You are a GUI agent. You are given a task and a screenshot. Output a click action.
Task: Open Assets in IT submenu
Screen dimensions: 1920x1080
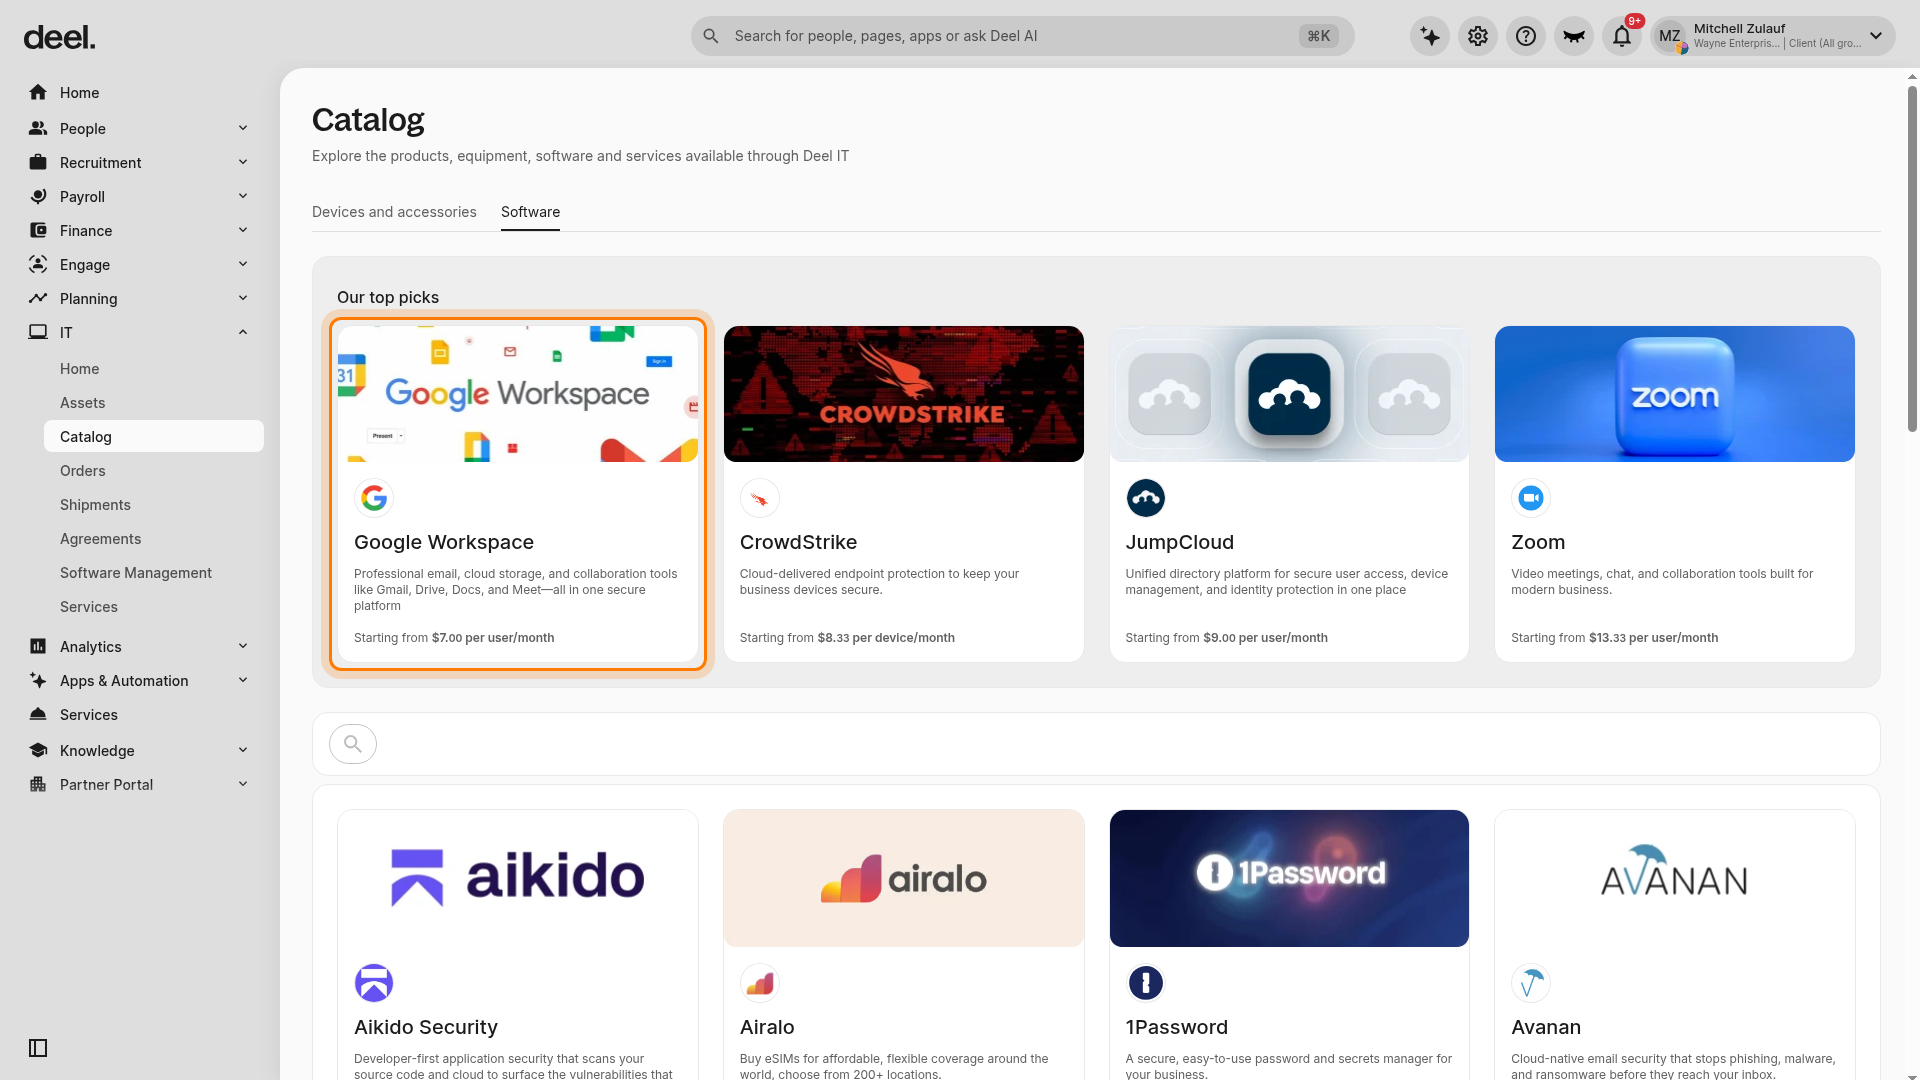154,403
